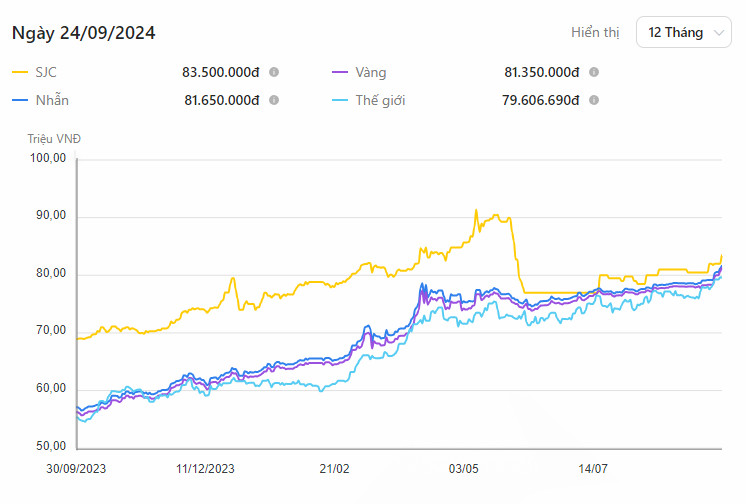Screen dimensions: 746x504
Task: Click the 30/09/2023 x-axis date label
Action: (x=76, y=468)
